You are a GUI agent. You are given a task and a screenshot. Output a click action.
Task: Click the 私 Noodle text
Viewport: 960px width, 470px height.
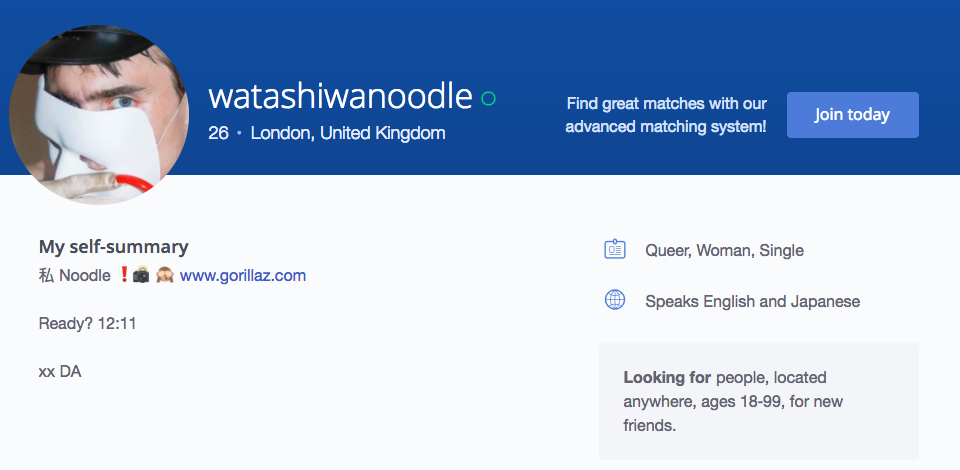[75, 275]
